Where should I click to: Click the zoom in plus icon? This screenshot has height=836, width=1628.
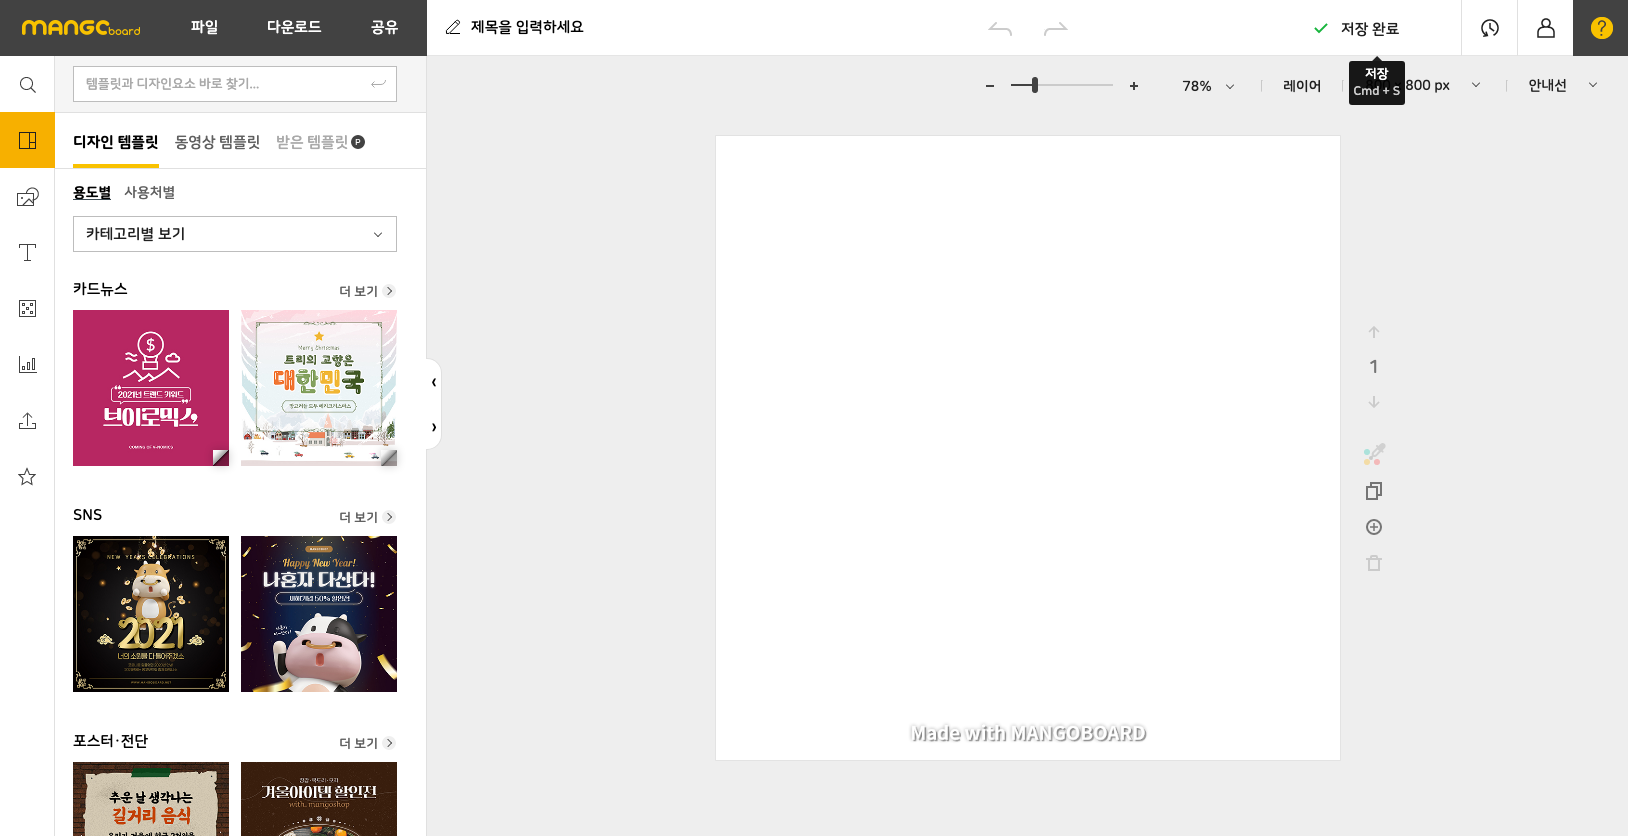tap(1134, 86)
